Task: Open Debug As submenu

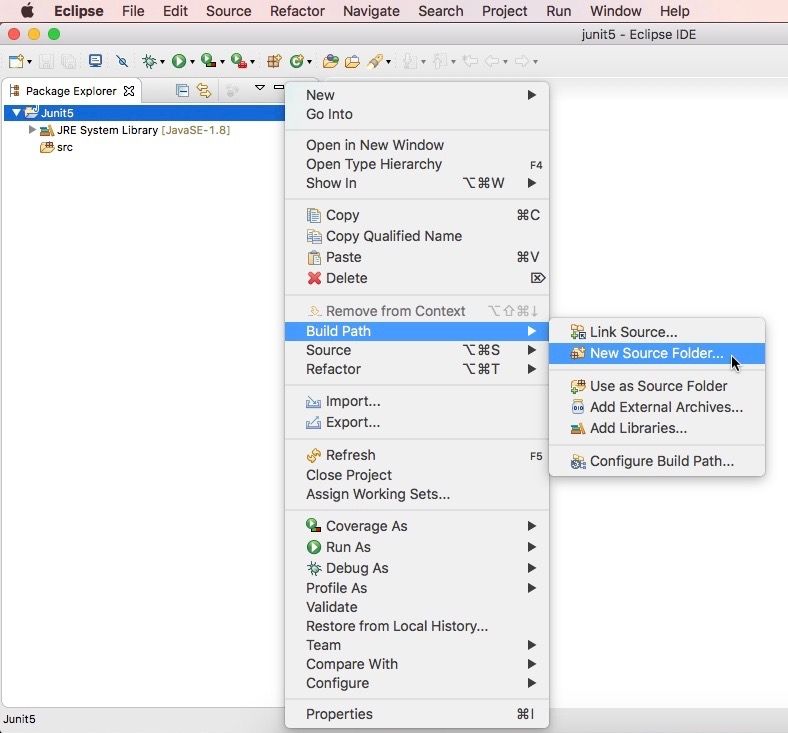Action: click(x=417, y=568)
